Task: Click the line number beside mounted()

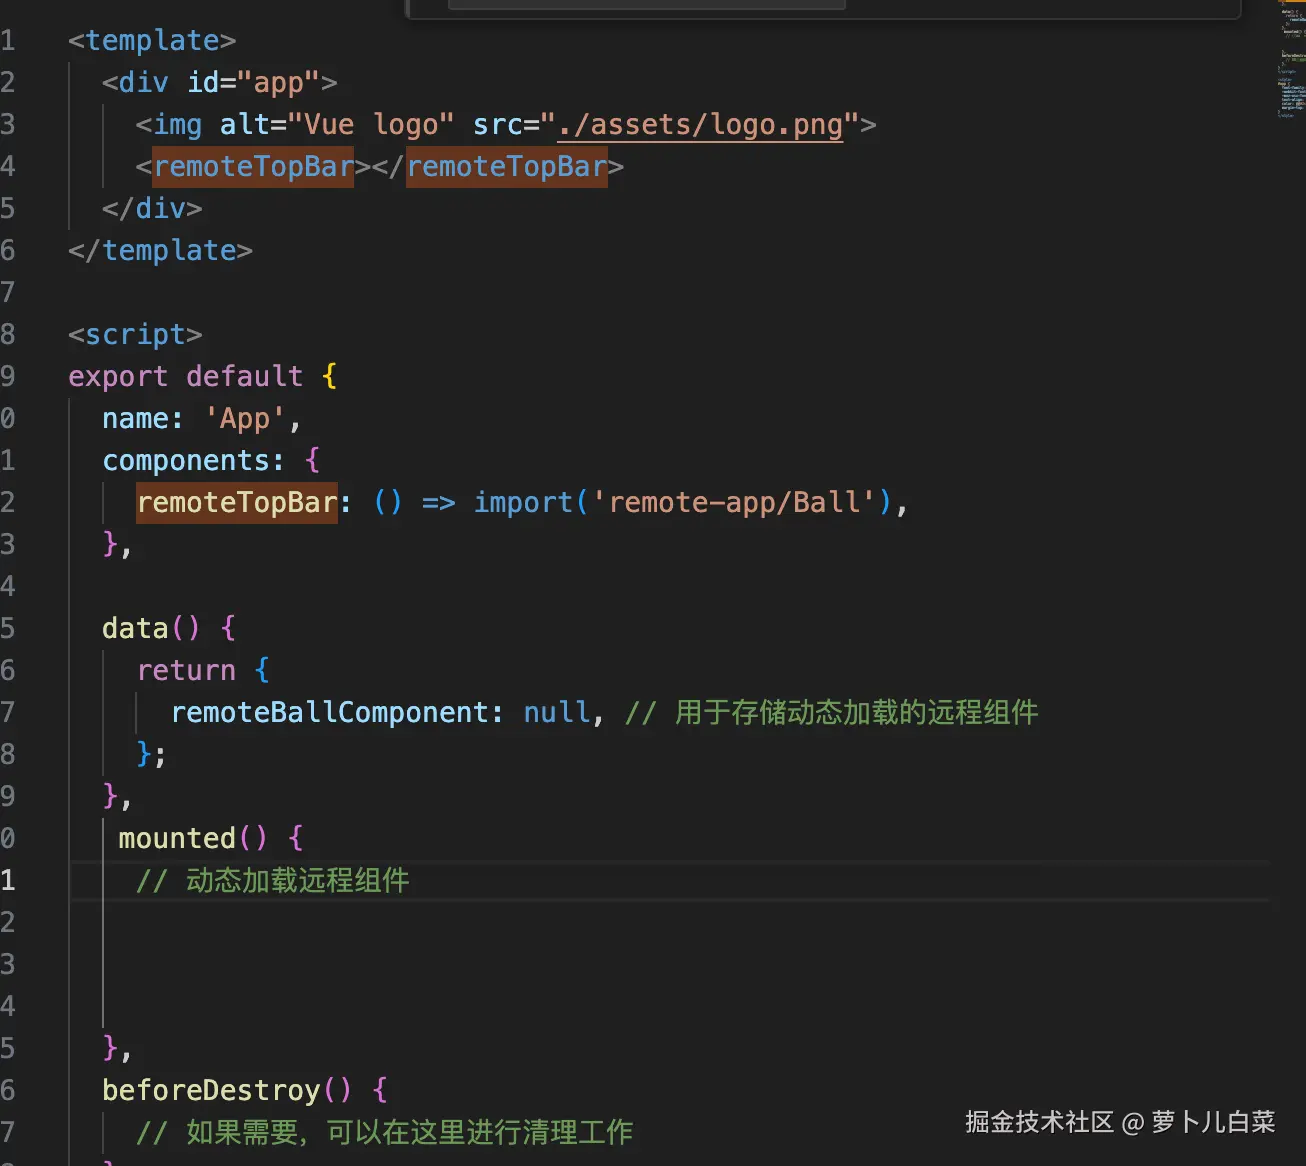Action: click(x=8, y=839)
